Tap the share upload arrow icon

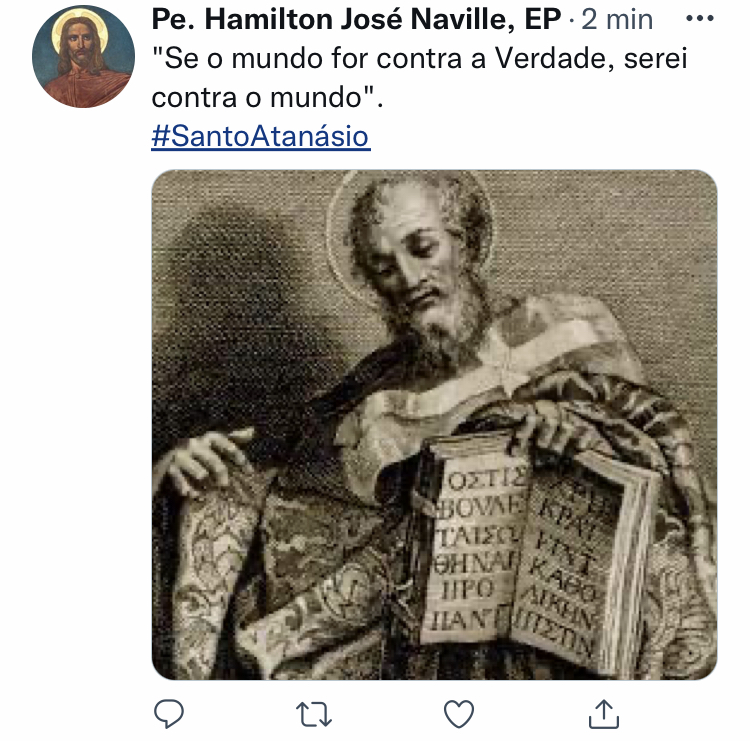[604, 714]
